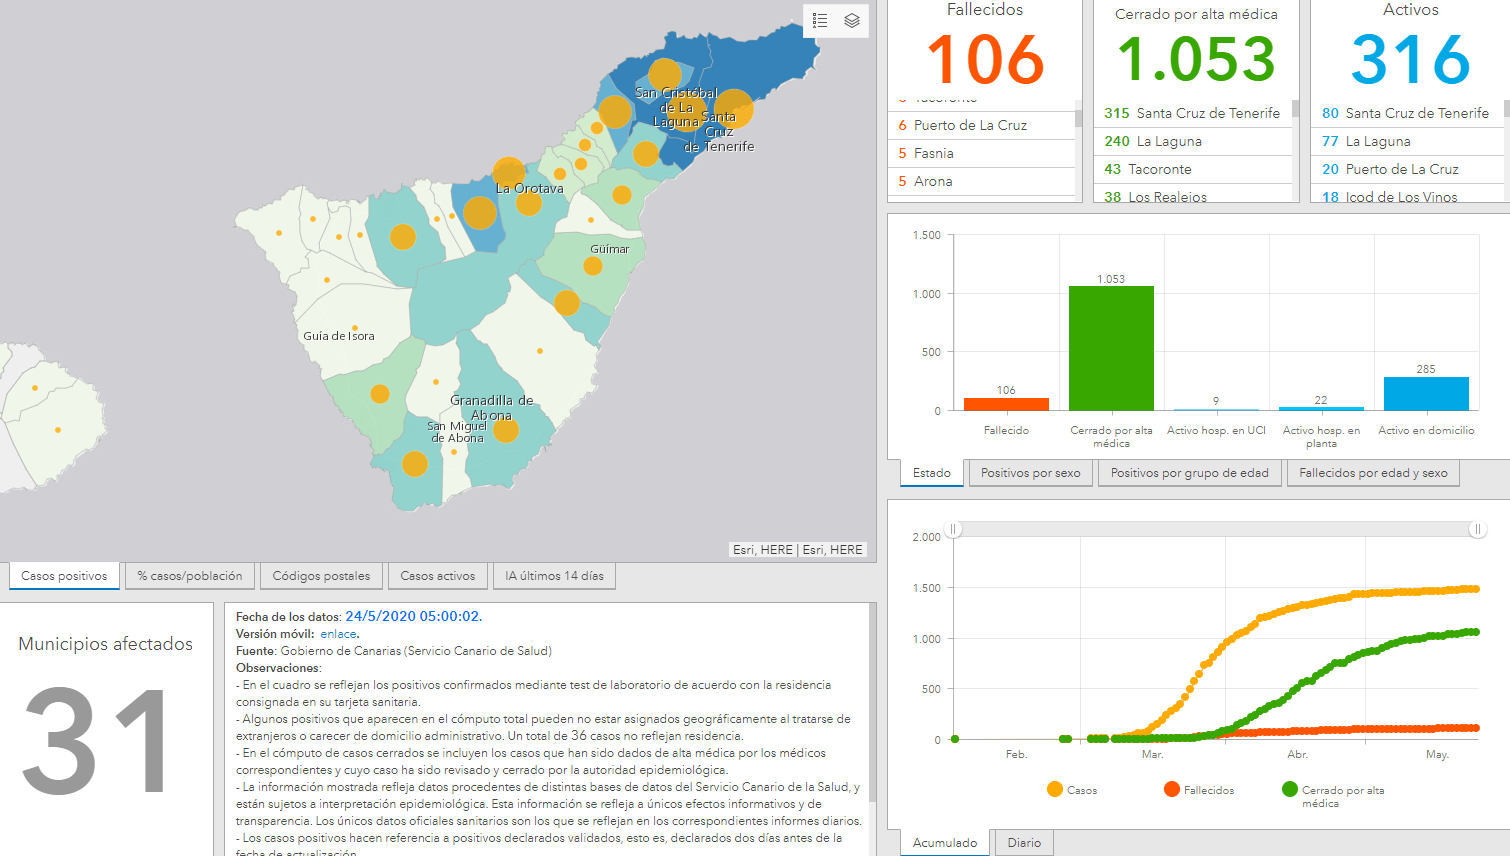Image resolution: width=1510 pixels, height=856 pixels.
Task: Select the 5 Fasnia row in Fallecidos
Action: pos(982,153)
